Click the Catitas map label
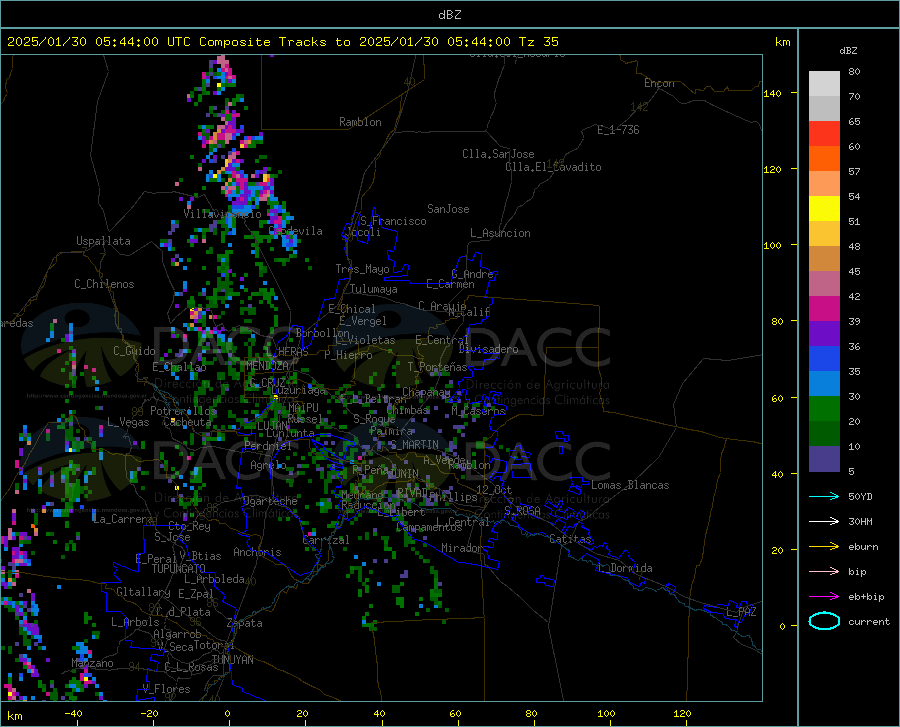Image resolution: width=900 pixels, height=727 pixels. [570, 539]
